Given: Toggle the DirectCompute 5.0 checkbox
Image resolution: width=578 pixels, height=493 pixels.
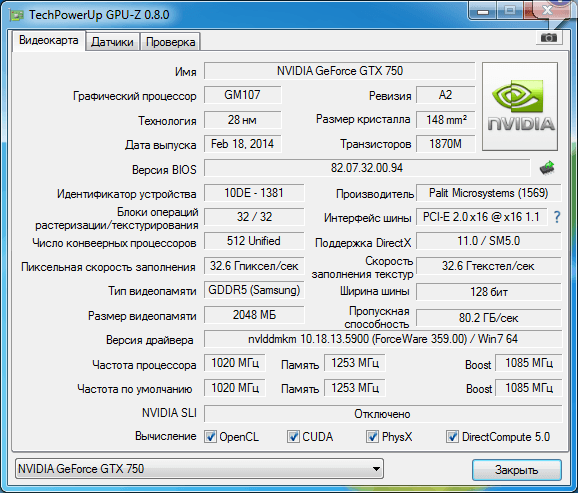Looking at the screenshot, I should (x=452, y=437).
